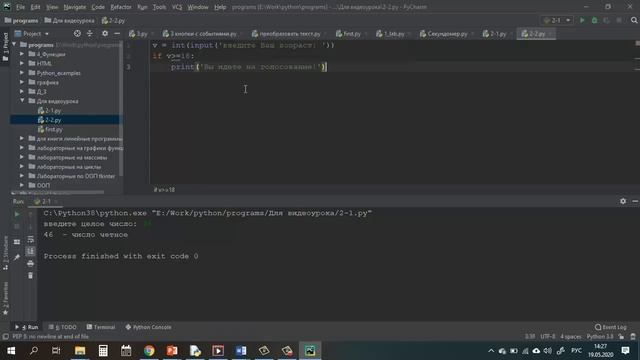
Task: Start debugging with the bug icon
Action: [594, 20]
